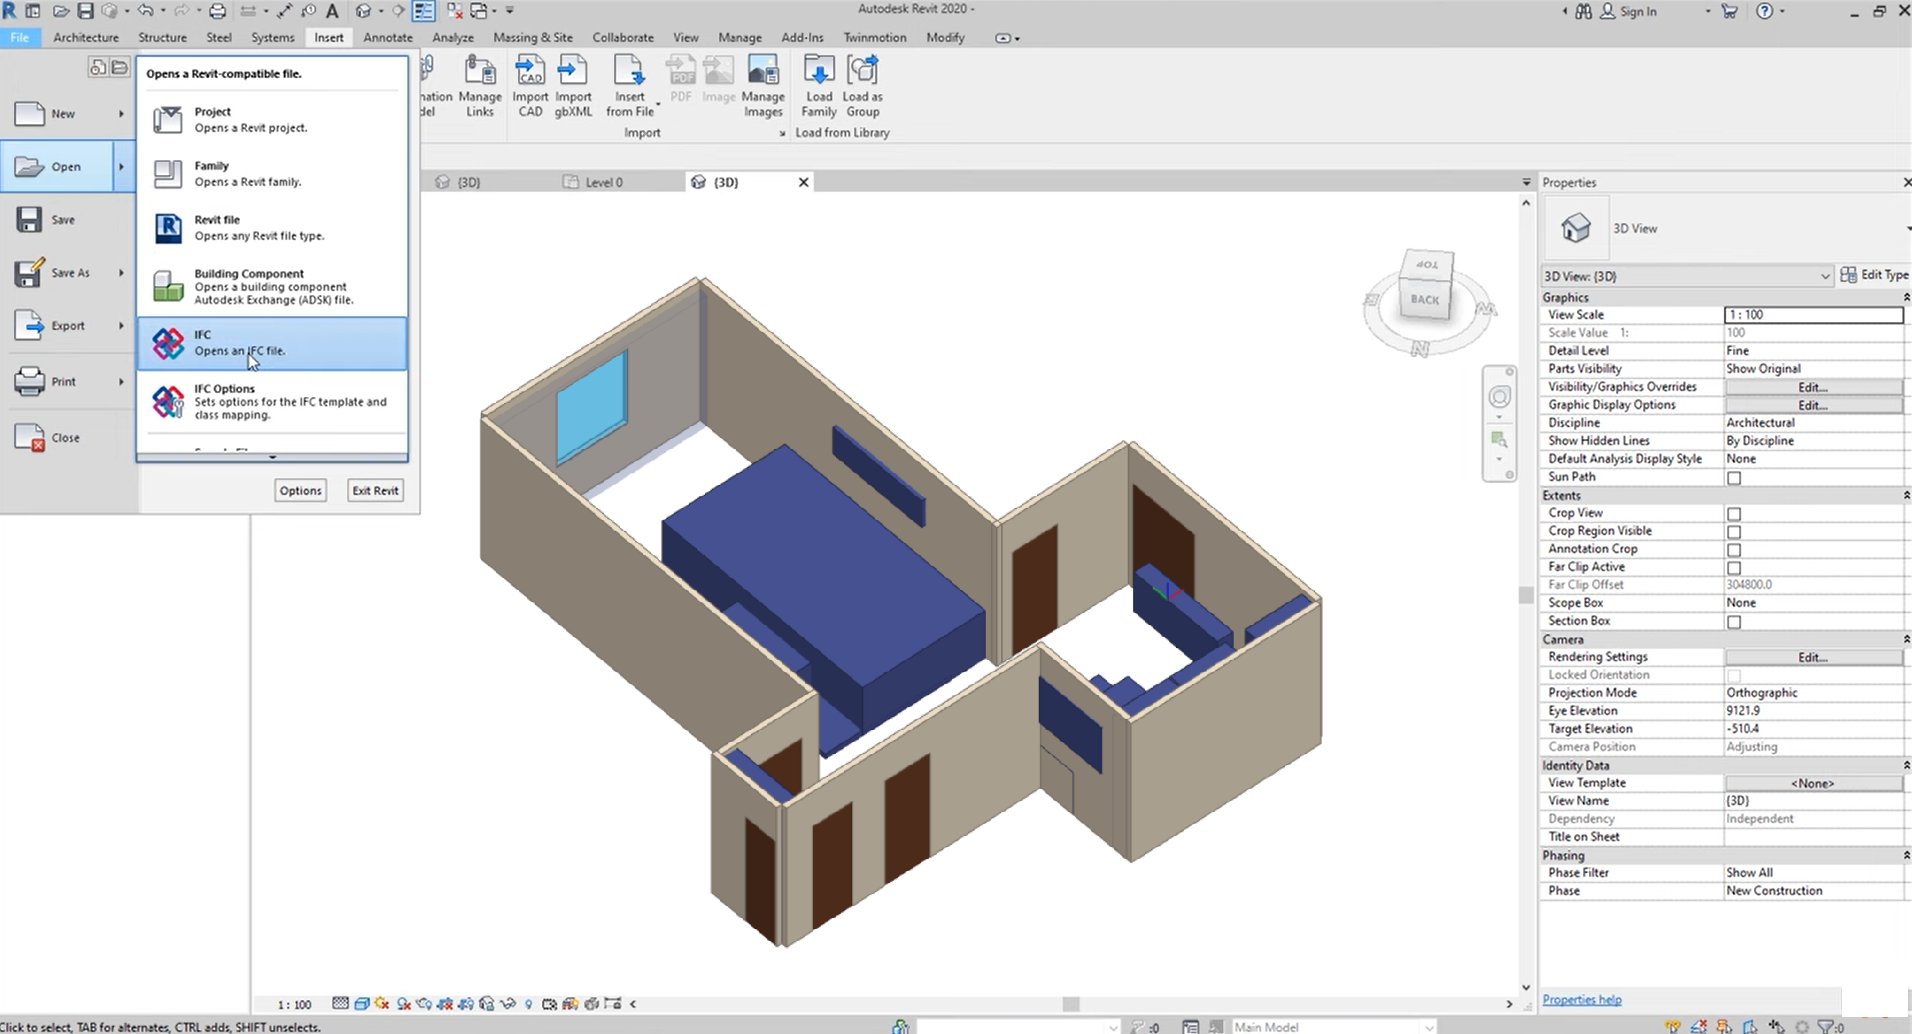Open the 3D View type selector dropdown
This screenshot has width=1912, height=1034.
(1826, 275)
